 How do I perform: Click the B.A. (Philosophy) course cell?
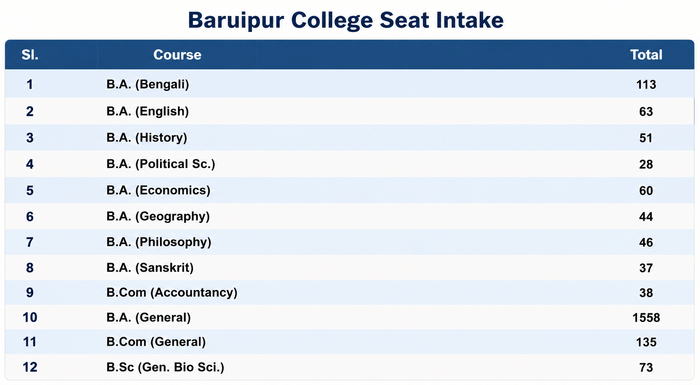[x=159, y=242]
